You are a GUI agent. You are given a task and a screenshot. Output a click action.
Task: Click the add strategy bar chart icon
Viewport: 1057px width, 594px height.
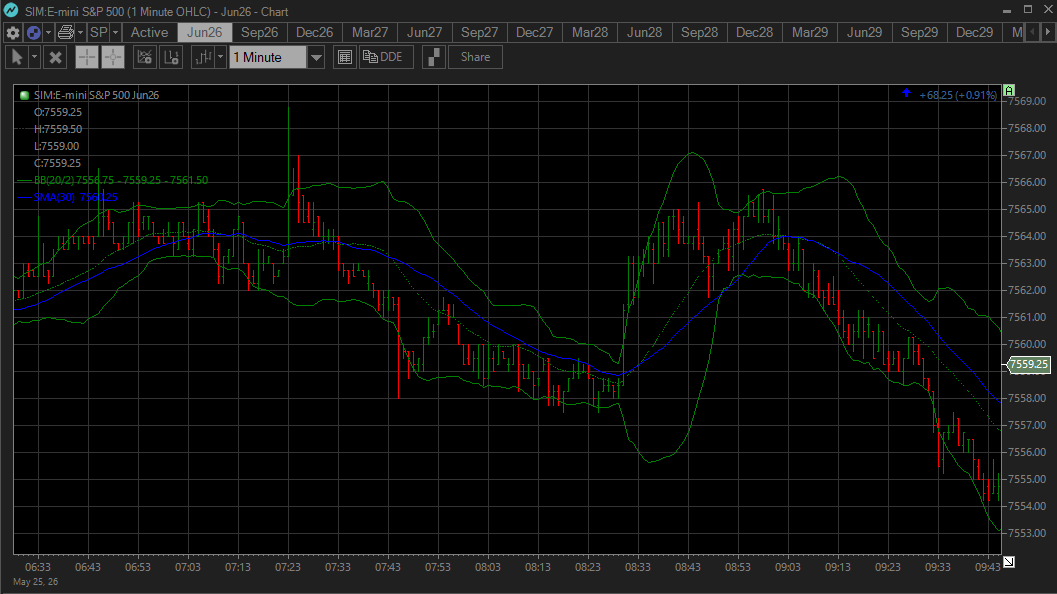pyautogui.click(x=171, y=57)
